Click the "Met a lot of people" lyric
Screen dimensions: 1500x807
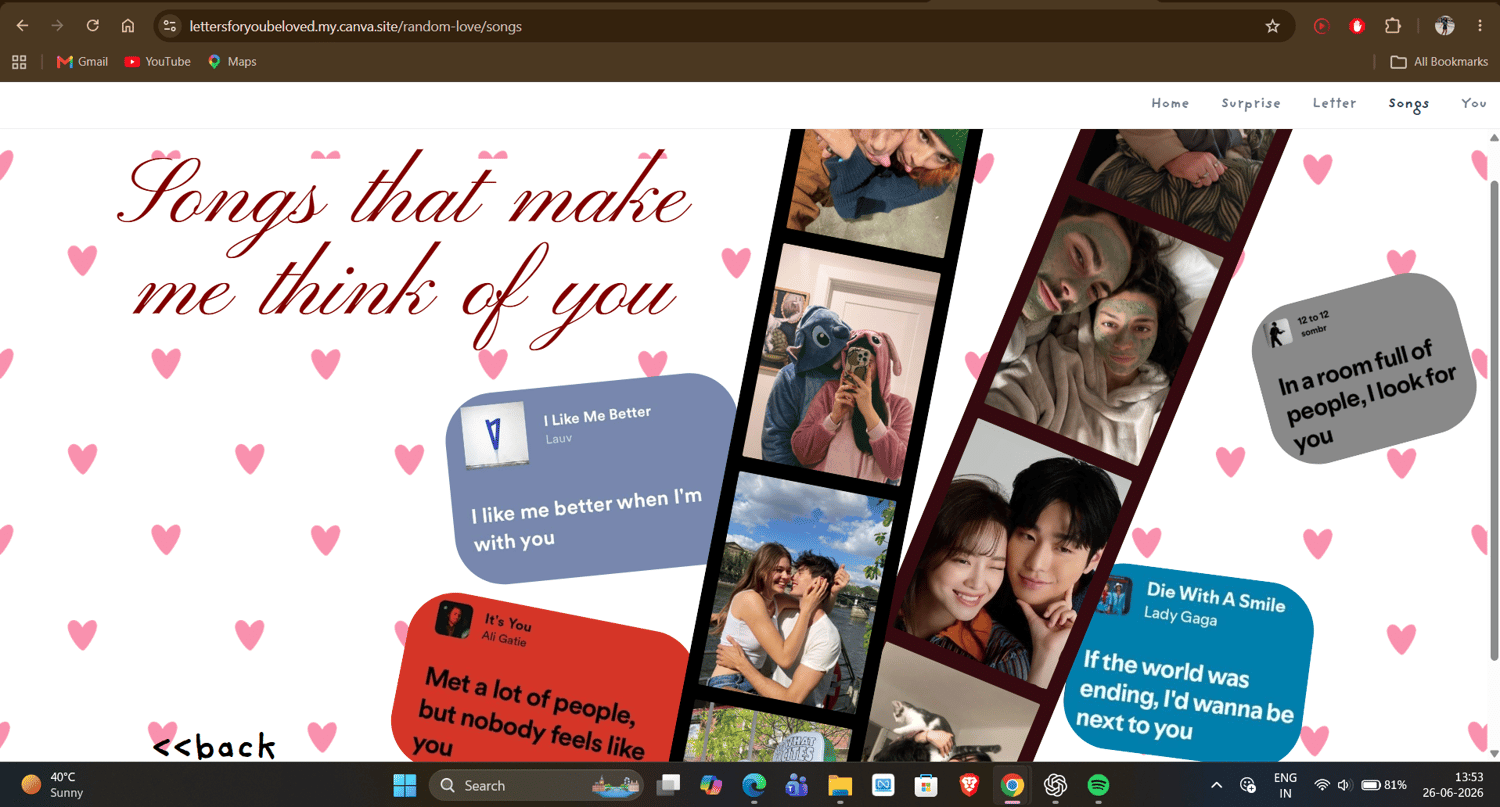click(x=530, y=714)
